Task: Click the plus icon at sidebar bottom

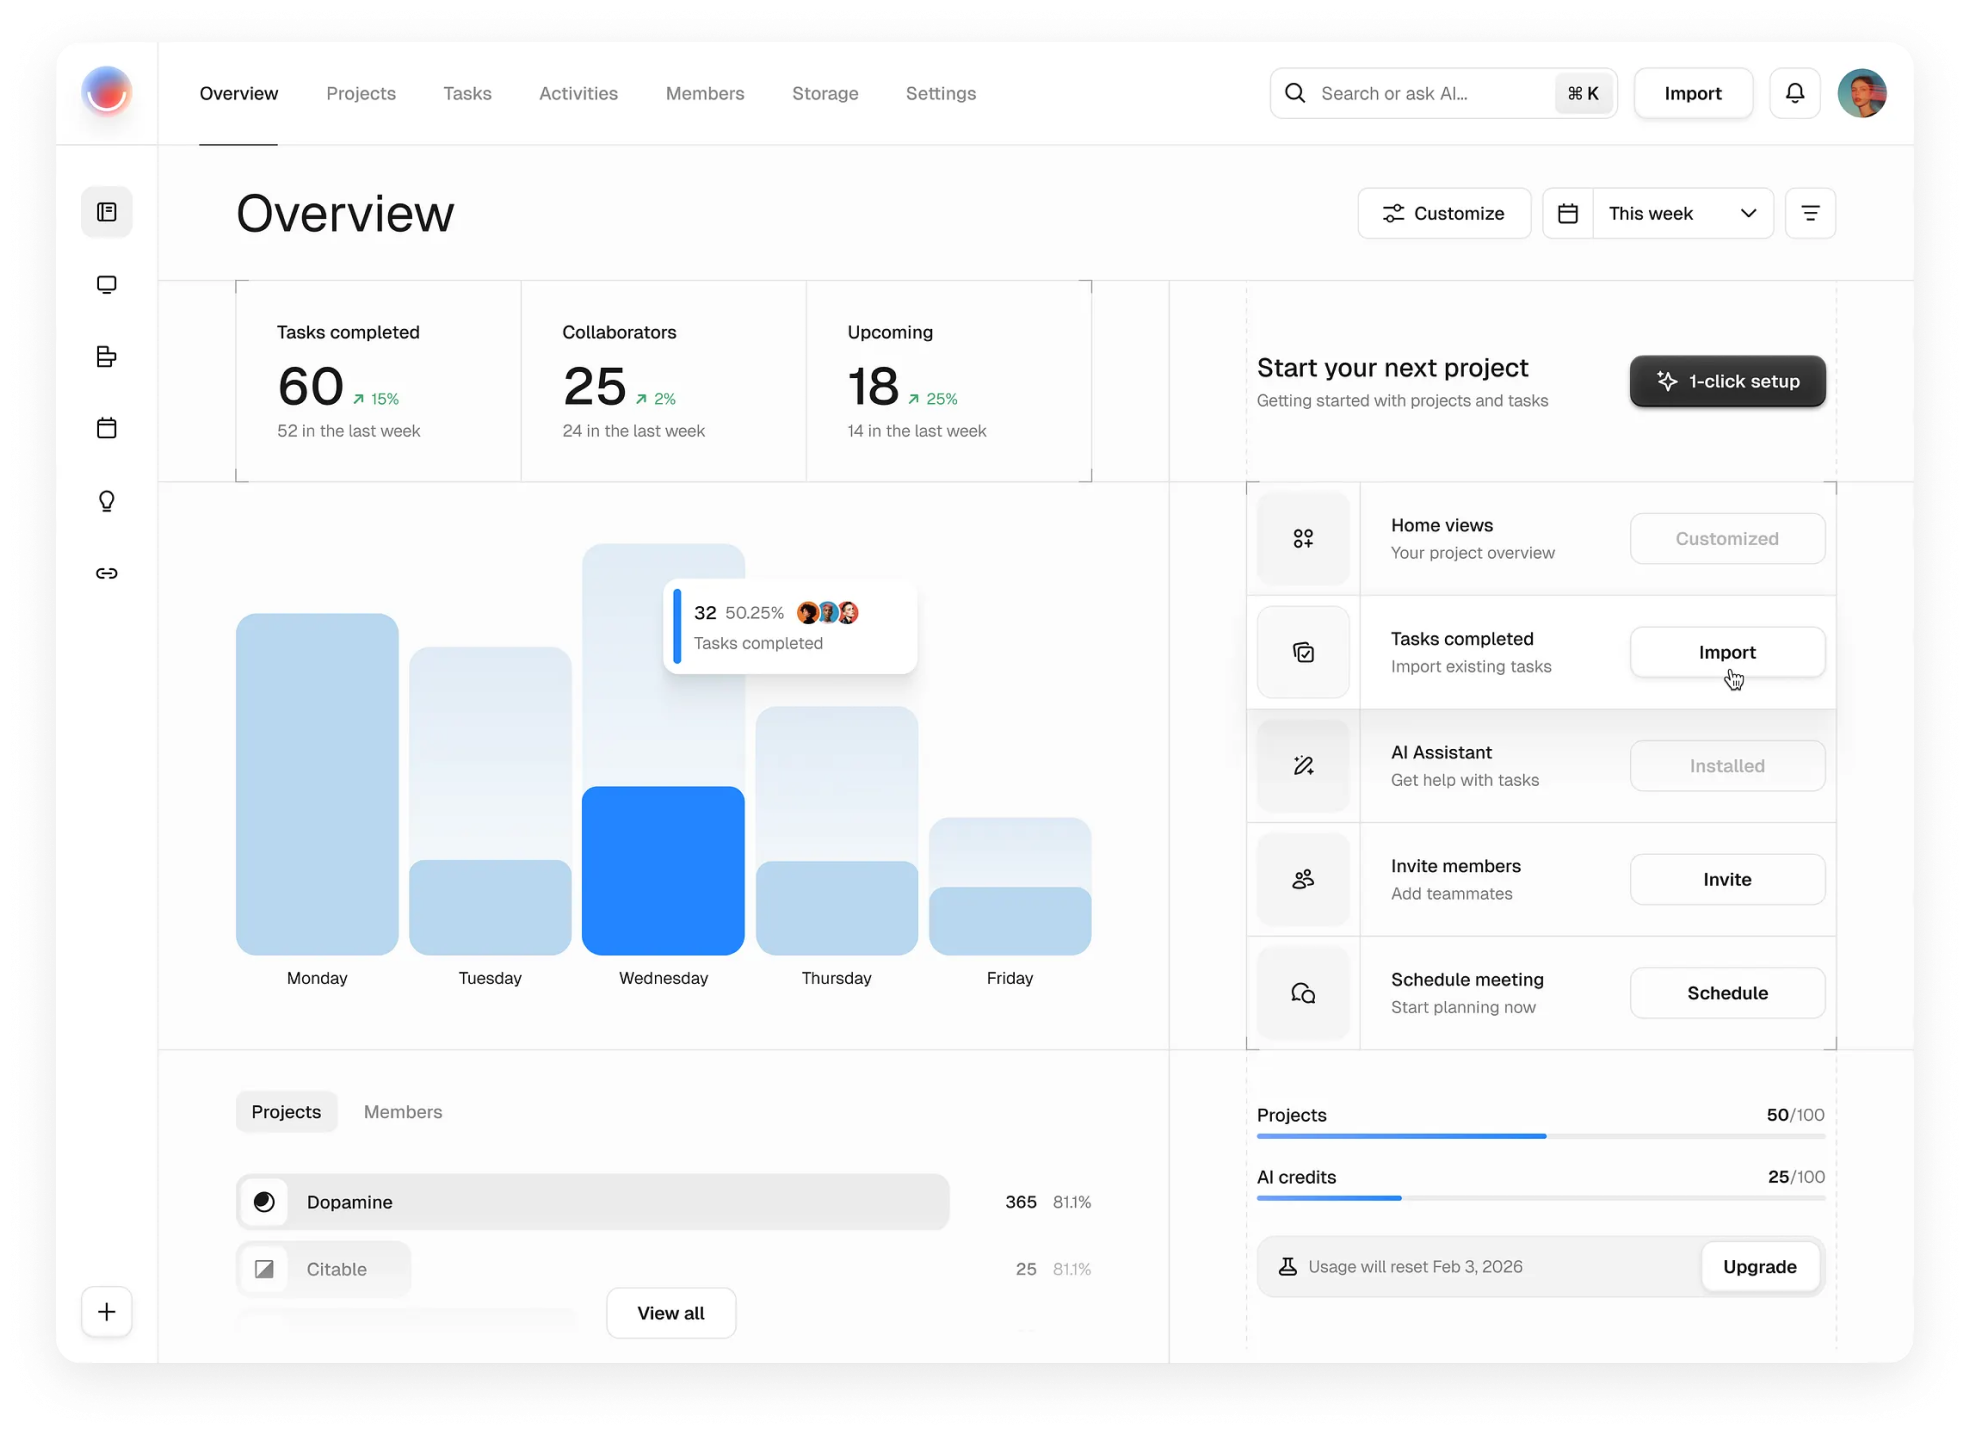Action: [x=107, y=1311]
